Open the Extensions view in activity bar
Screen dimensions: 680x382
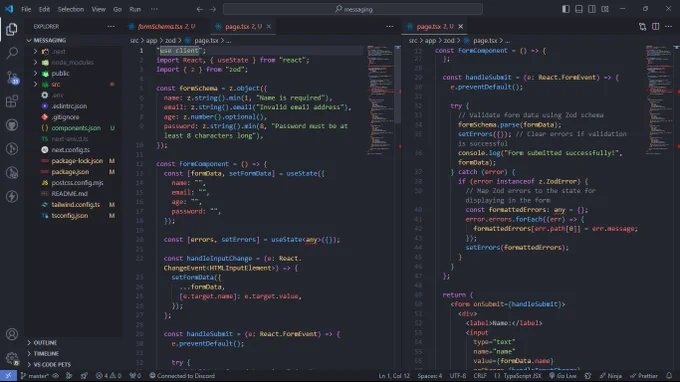point(12,101)
